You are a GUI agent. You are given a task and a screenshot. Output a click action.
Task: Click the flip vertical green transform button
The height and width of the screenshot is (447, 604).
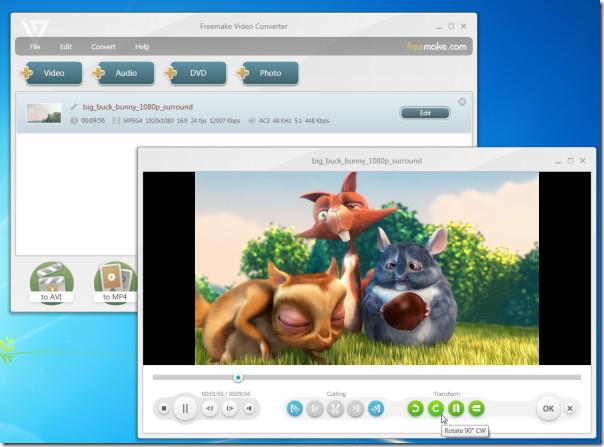tap(476, 408)
